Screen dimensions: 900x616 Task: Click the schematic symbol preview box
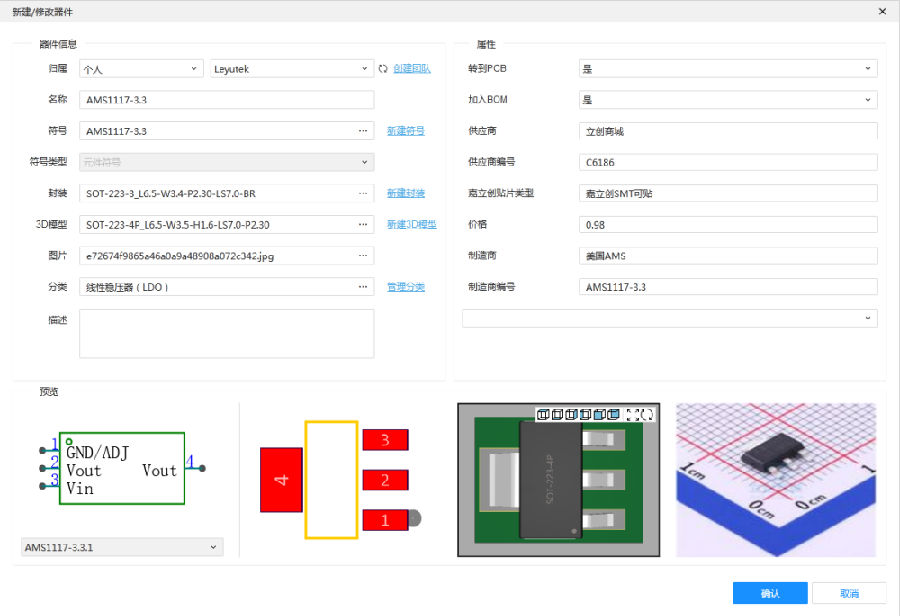pyautogui.click(x=122, y=468)
